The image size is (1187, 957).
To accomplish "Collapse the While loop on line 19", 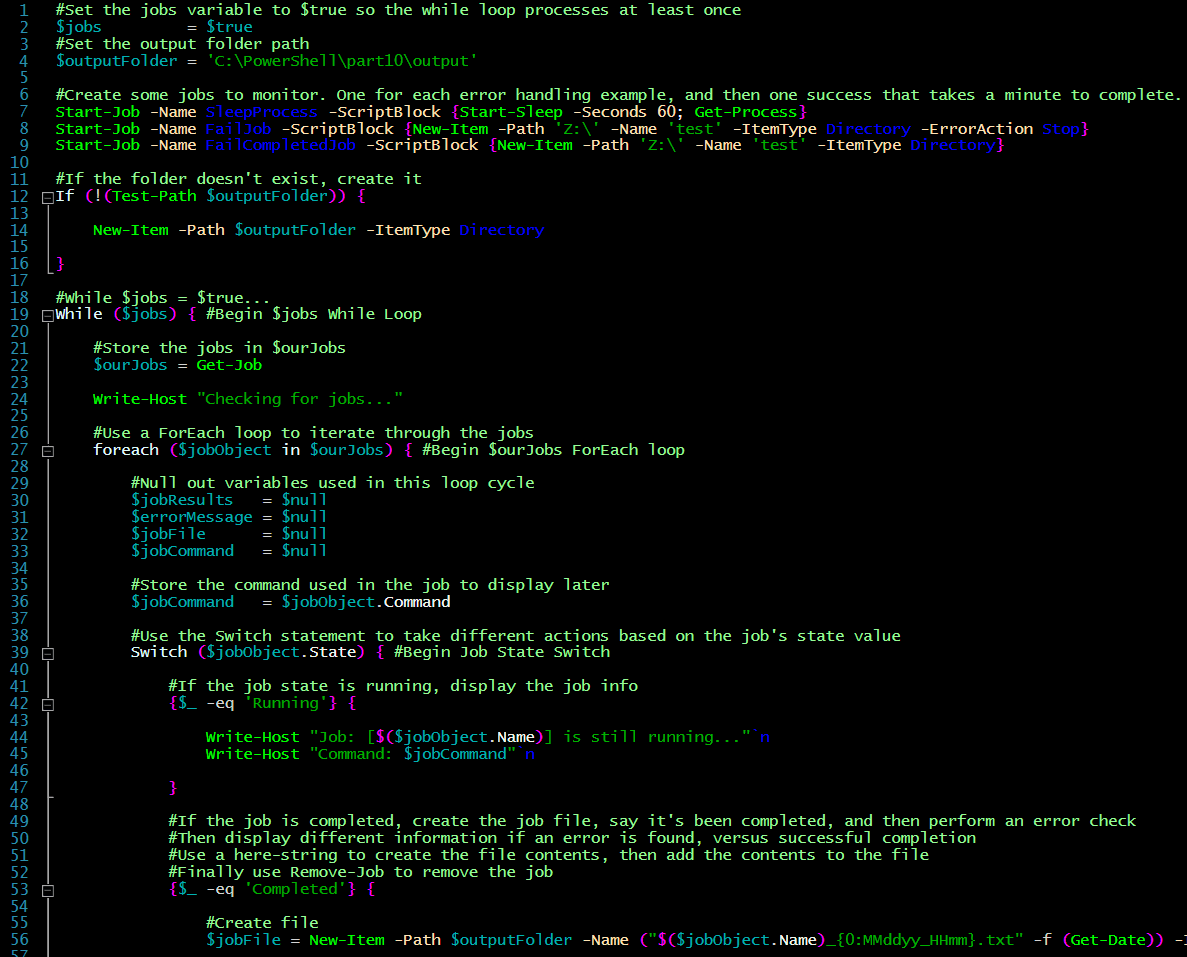I will click(x=46, y=313).
